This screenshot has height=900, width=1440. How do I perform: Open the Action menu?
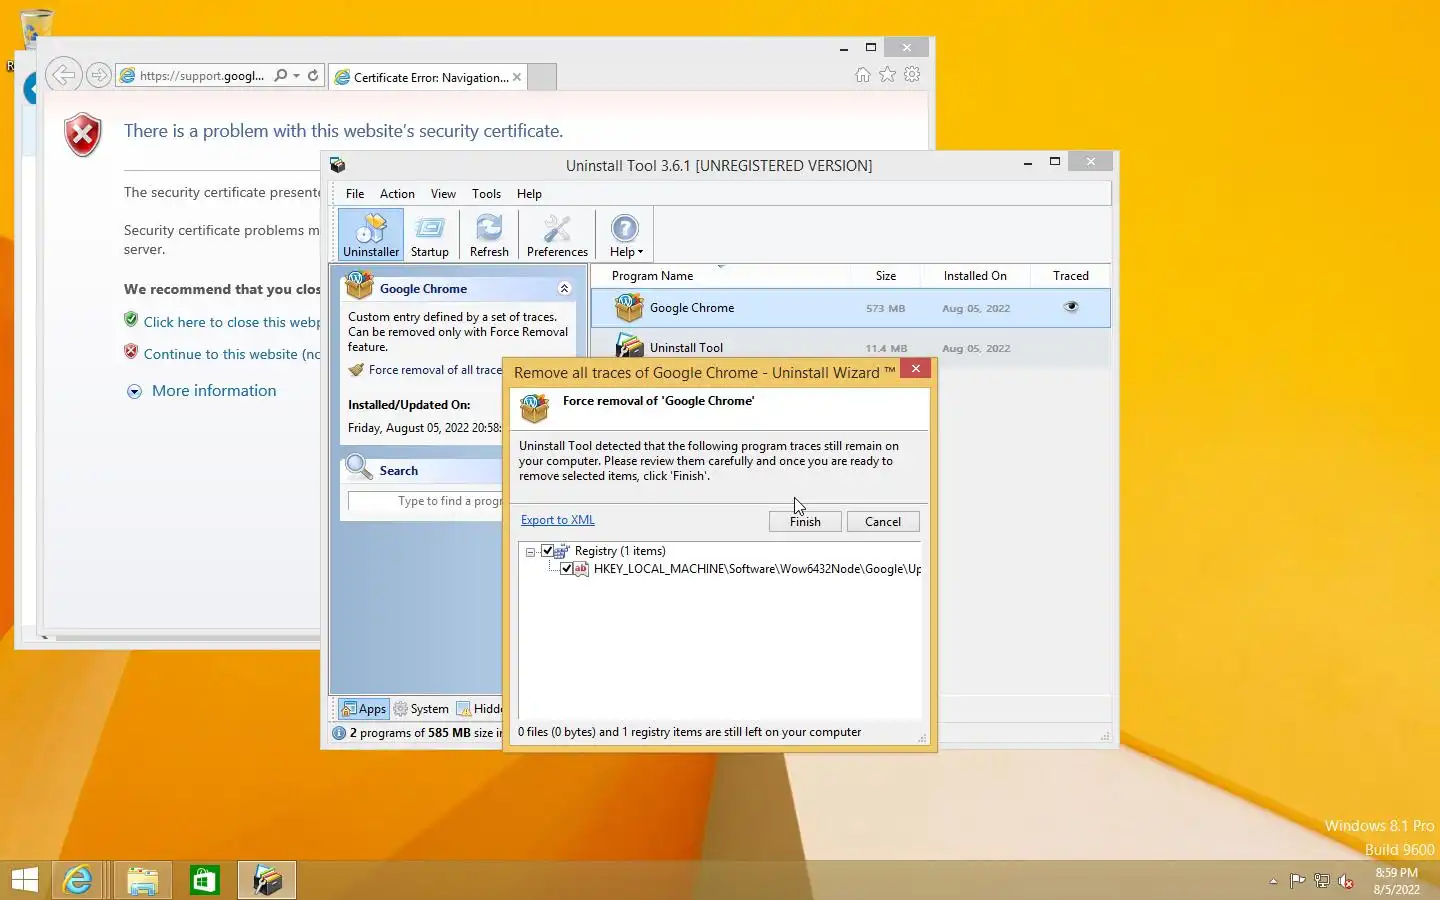pos(397,194)
